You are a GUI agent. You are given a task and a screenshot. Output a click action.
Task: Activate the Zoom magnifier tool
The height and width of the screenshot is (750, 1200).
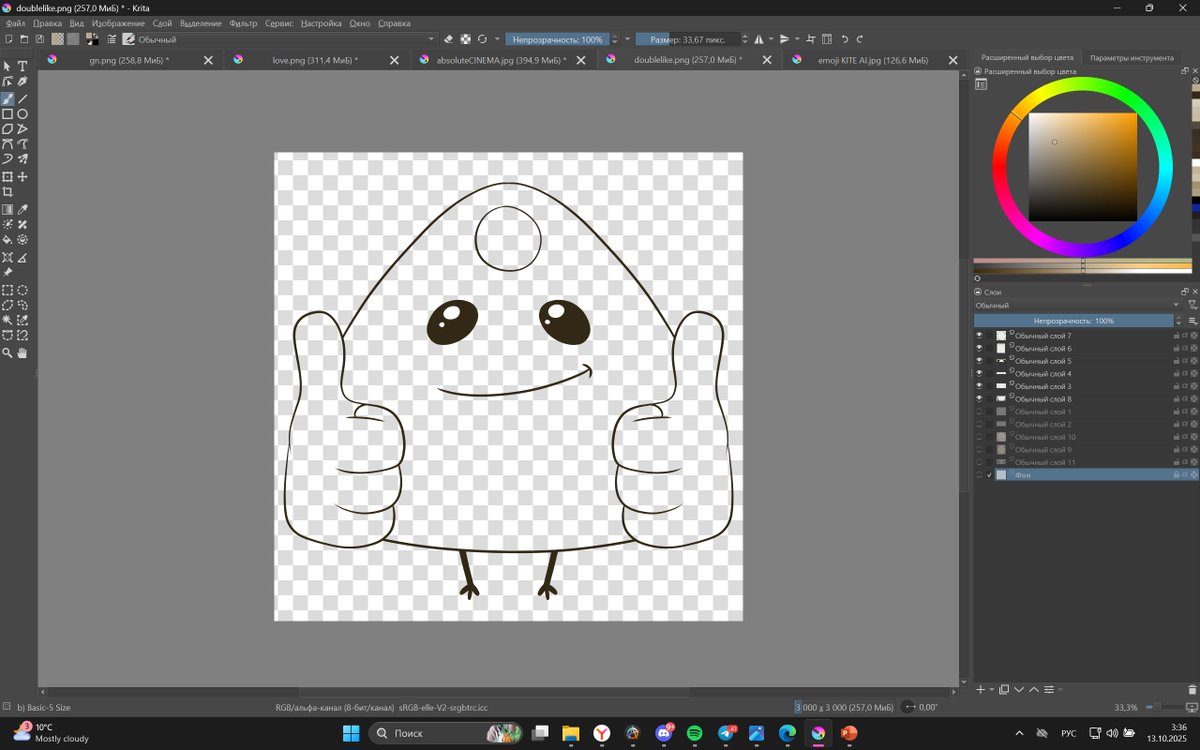click(7, 353)
